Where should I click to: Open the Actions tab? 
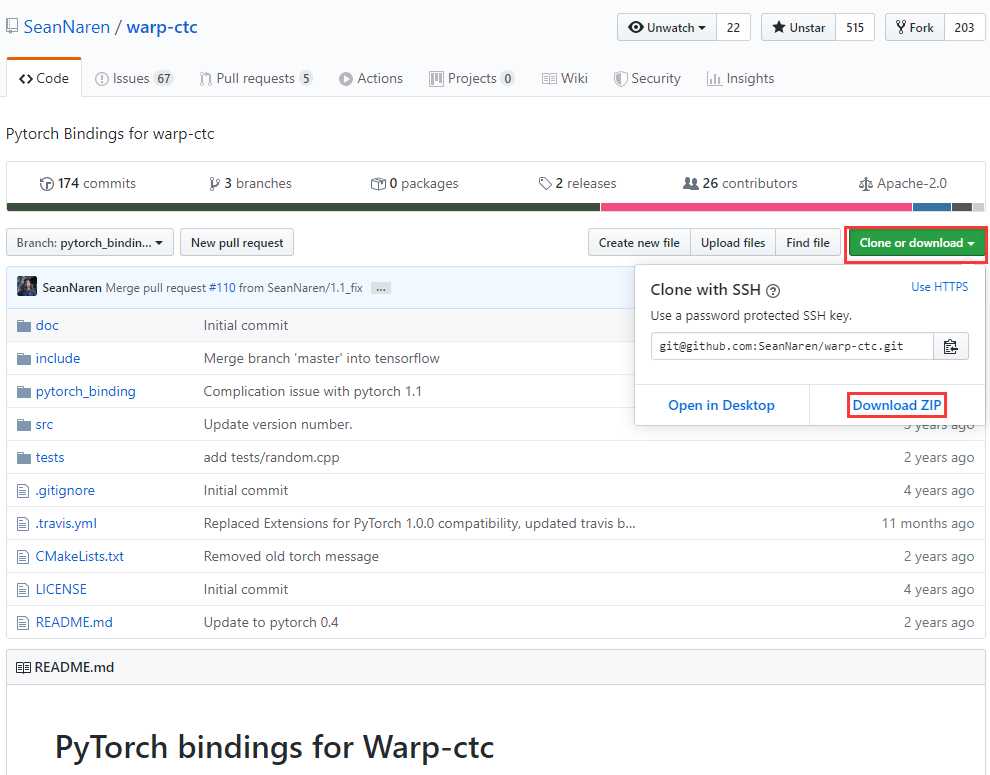coord(371,78)
